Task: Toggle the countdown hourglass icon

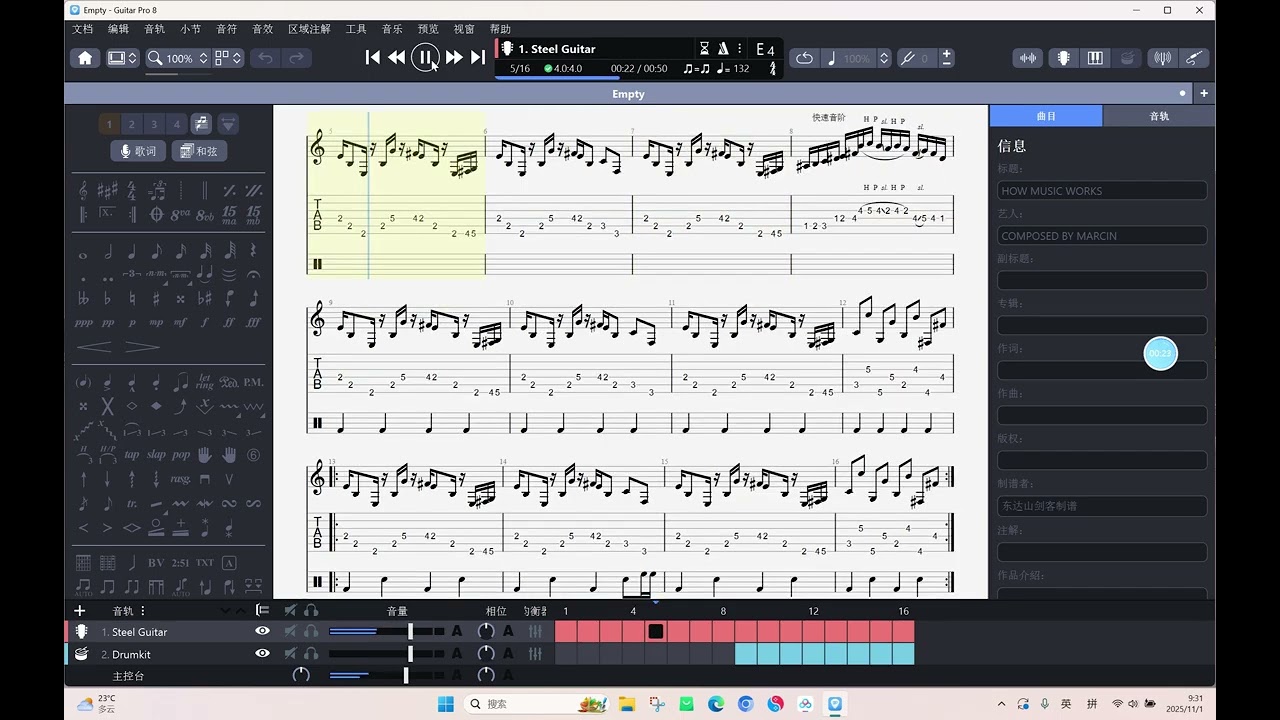Action: [704, 49]
